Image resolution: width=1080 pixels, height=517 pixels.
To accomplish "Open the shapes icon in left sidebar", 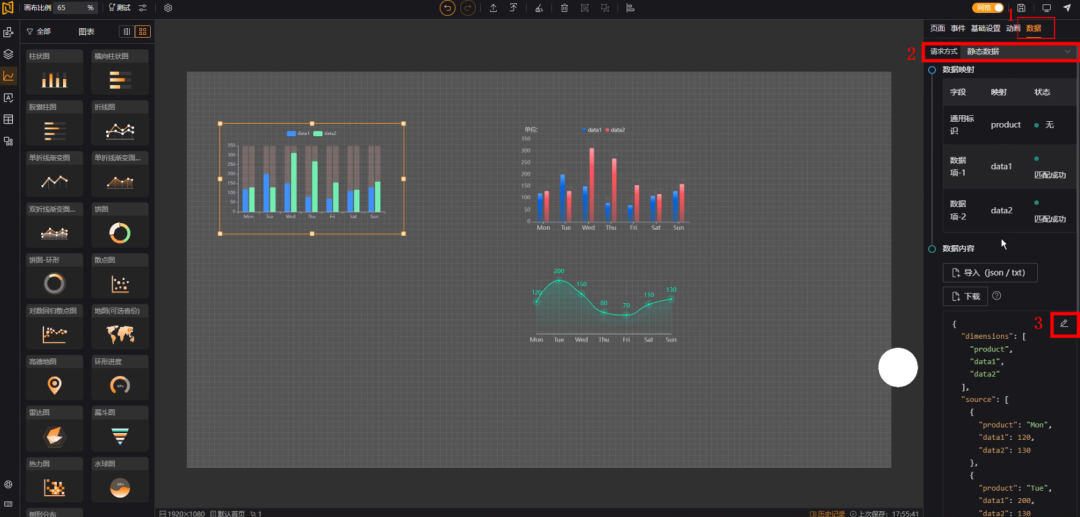I will pos(8,141).
